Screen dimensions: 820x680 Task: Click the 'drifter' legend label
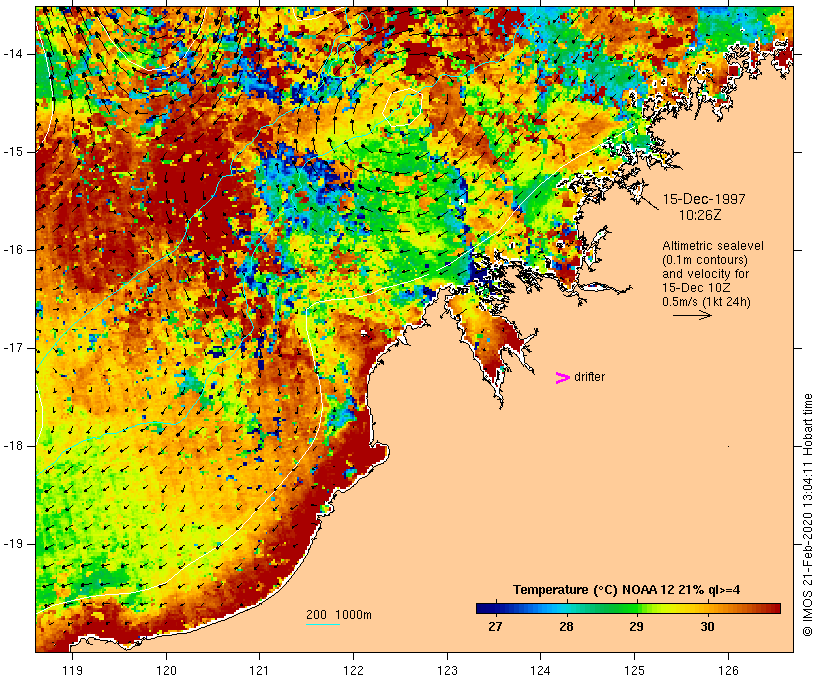(589, 377)
